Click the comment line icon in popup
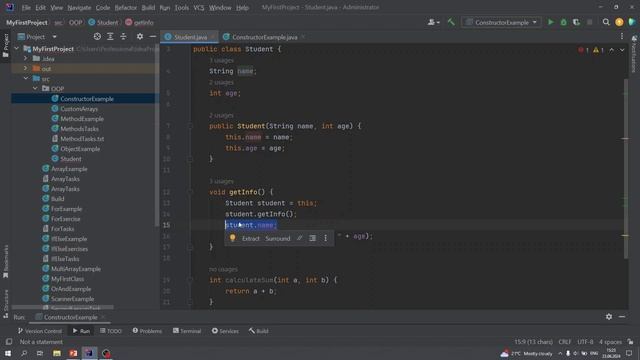The height and width of the screenshot is (360, 640). coord(300,238)
